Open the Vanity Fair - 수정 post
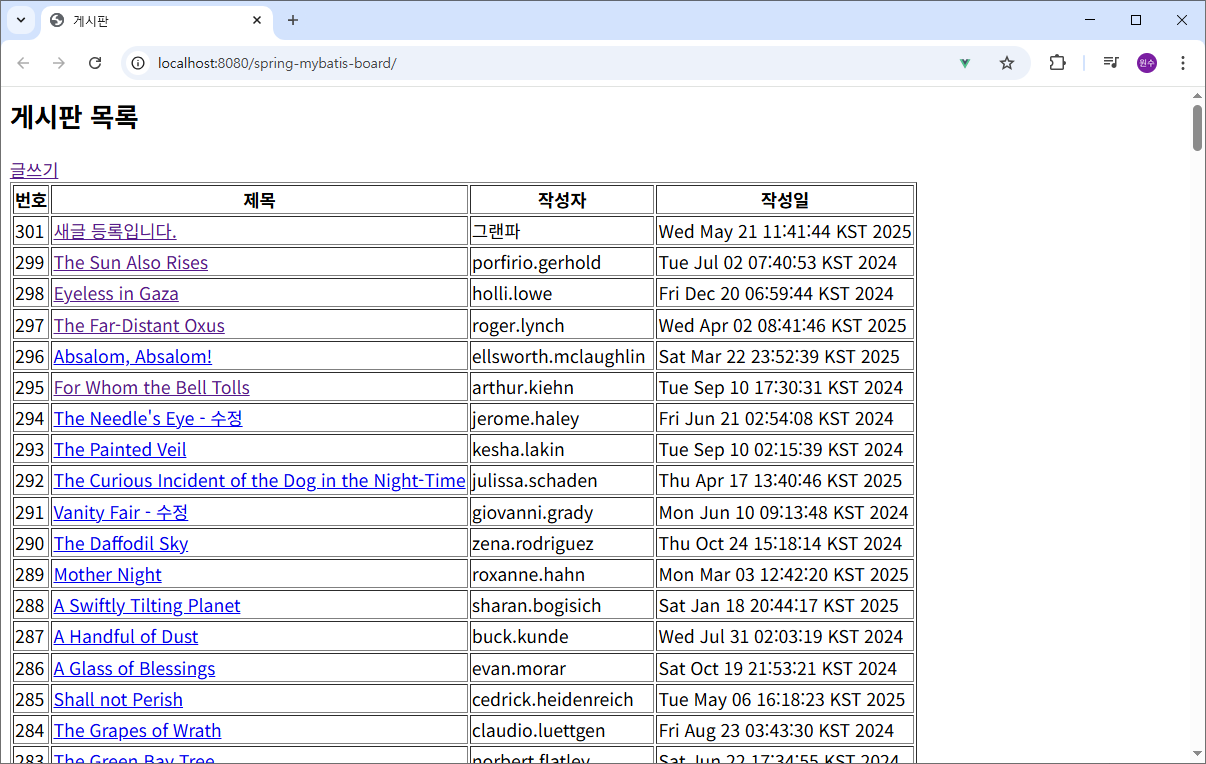The height and width of the screenshot is (764, 1206). 120,512
